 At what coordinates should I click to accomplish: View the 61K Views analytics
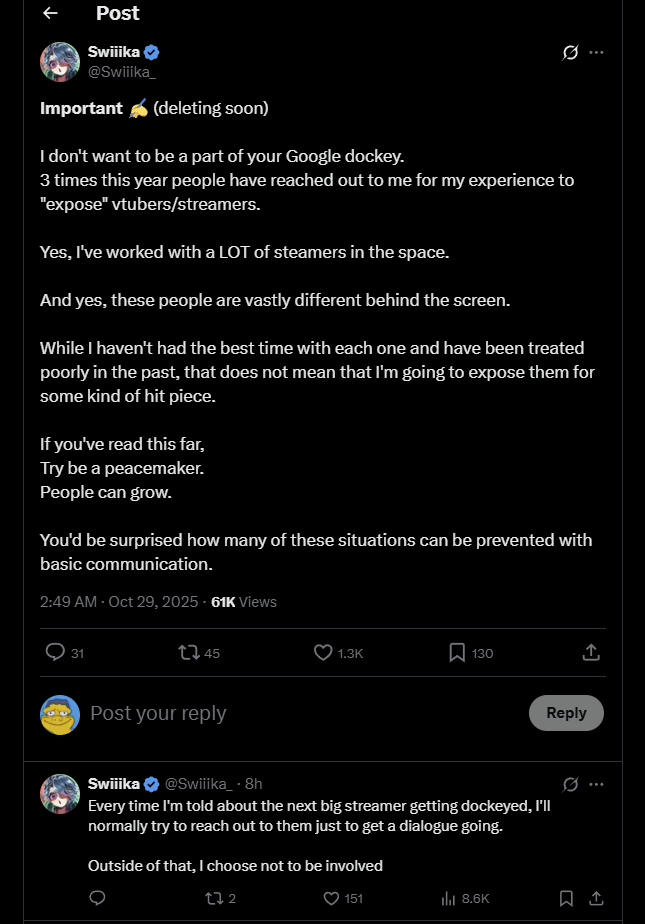pyautogui.click(x=244, y=602)
